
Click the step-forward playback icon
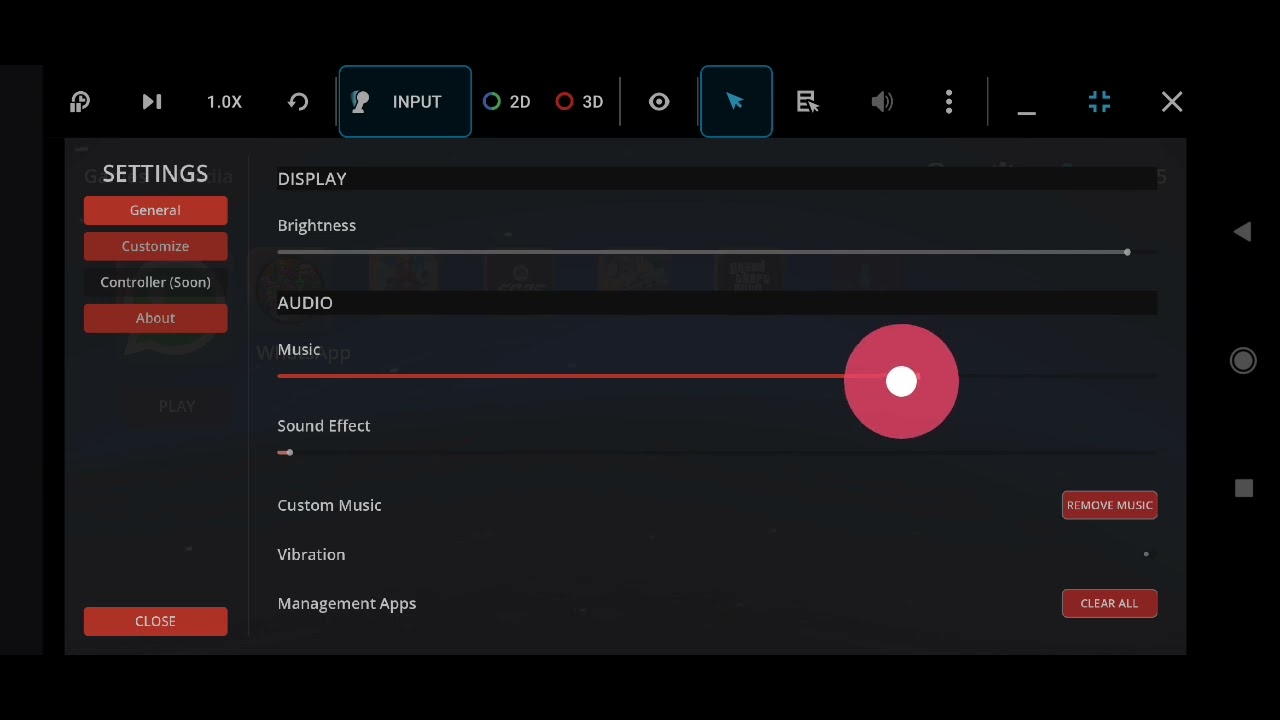click(x=152, y=102)
